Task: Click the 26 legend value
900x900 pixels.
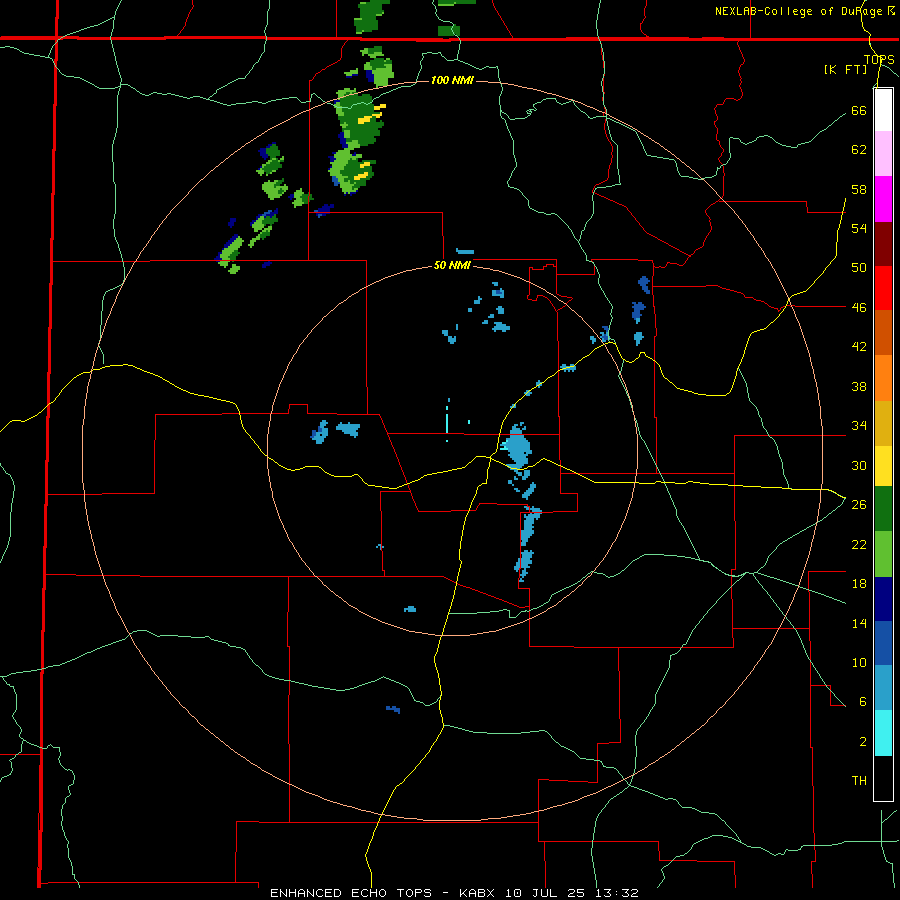Action: 859,505
